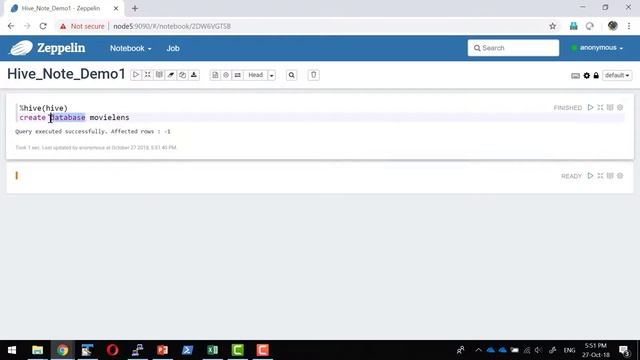Open default view mode dropdown
The height and width of the screenshot is (360, 640).
pos(617,76)
